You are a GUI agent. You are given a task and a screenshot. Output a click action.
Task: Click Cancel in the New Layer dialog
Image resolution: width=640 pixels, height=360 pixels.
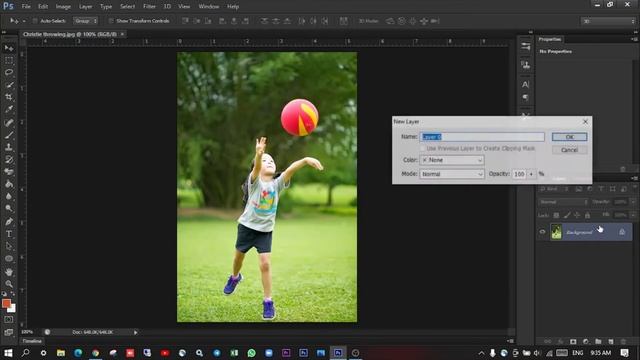[569, 150]
